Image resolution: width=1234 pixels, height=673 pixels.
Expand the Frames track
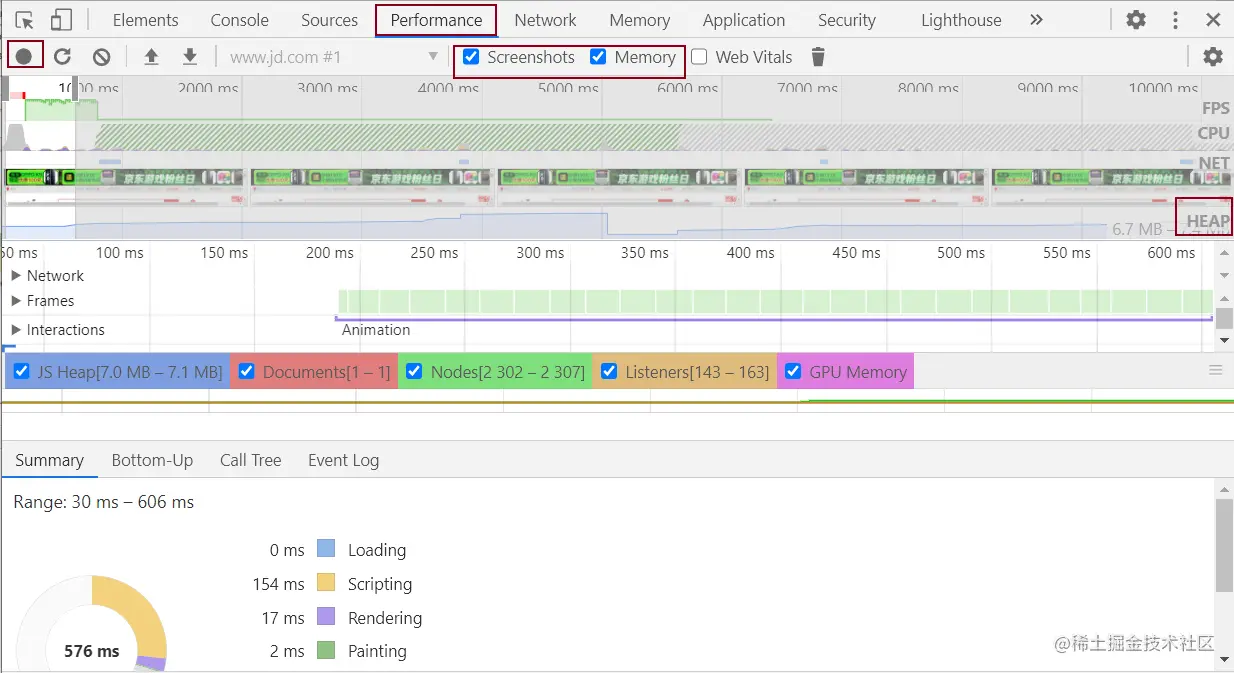pyautogui.click(x=16, y=300)
